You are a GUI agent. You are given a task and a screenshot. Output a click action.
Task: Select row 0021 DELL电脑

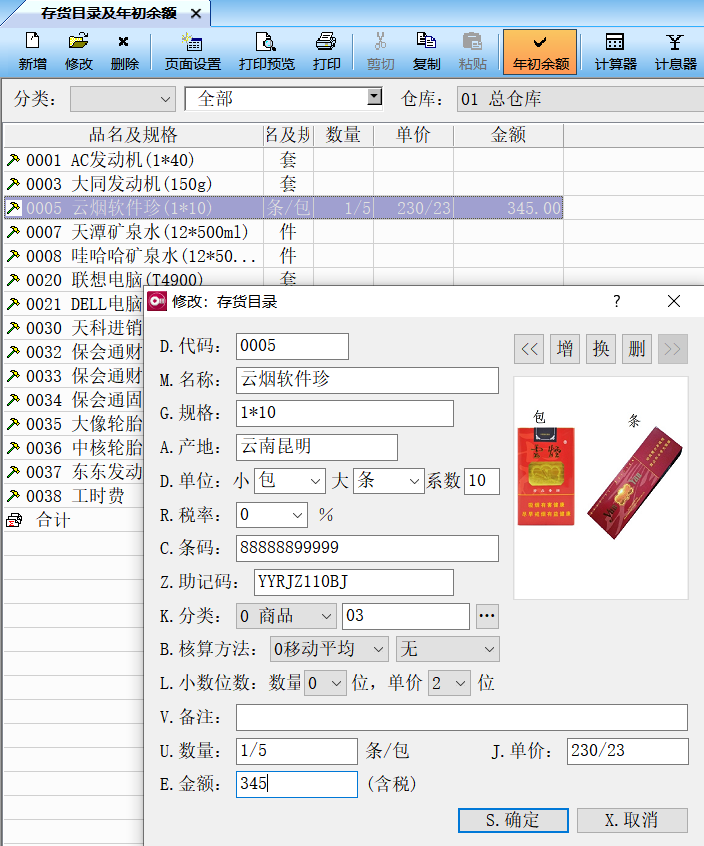(x=74, y=304)
